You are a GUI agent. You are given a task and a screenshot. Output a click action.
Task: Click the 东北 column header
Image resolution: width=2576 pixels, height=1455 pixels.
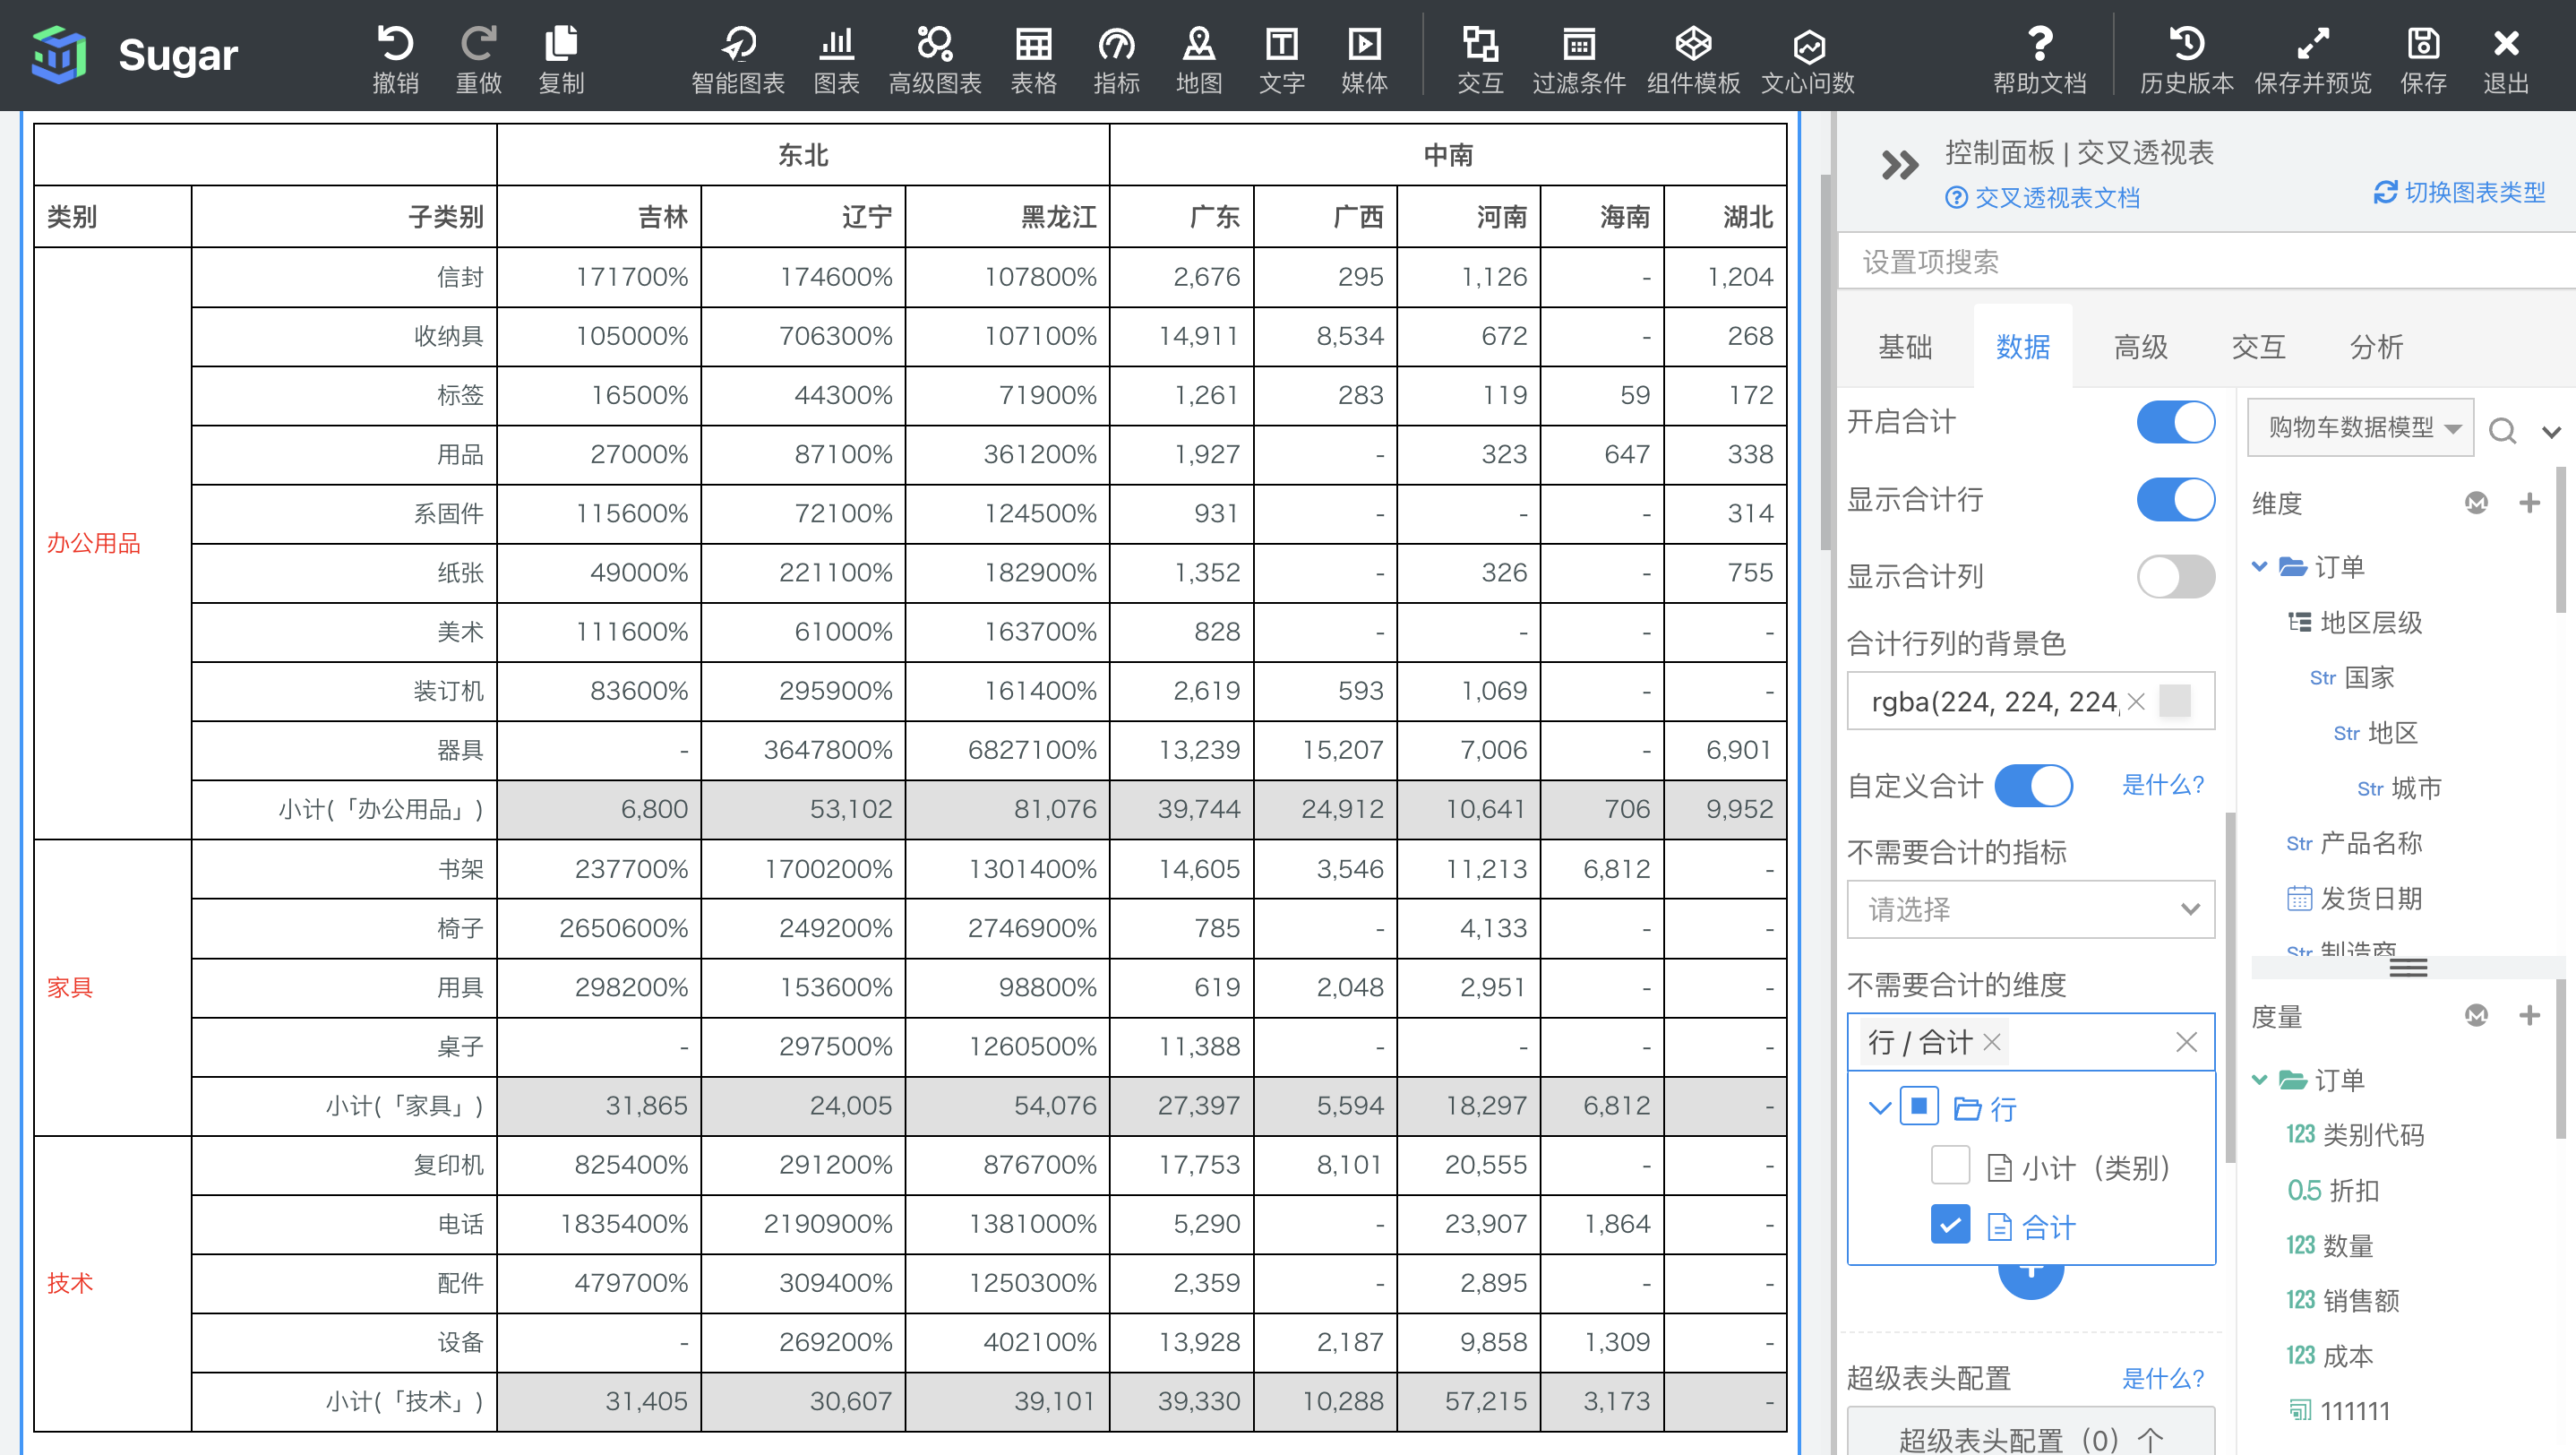coord(803,155)
